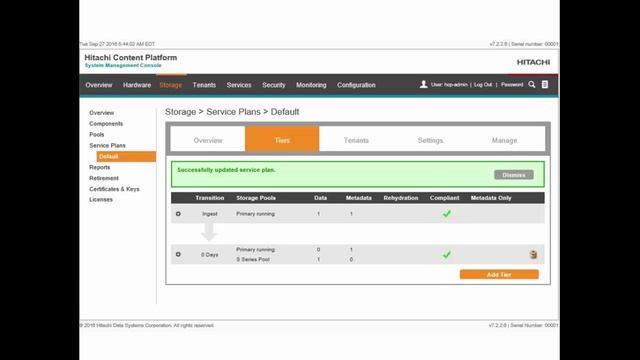This screenshot has width=640, height=360.
Task: Click the Log Out link
Action: 483,84
